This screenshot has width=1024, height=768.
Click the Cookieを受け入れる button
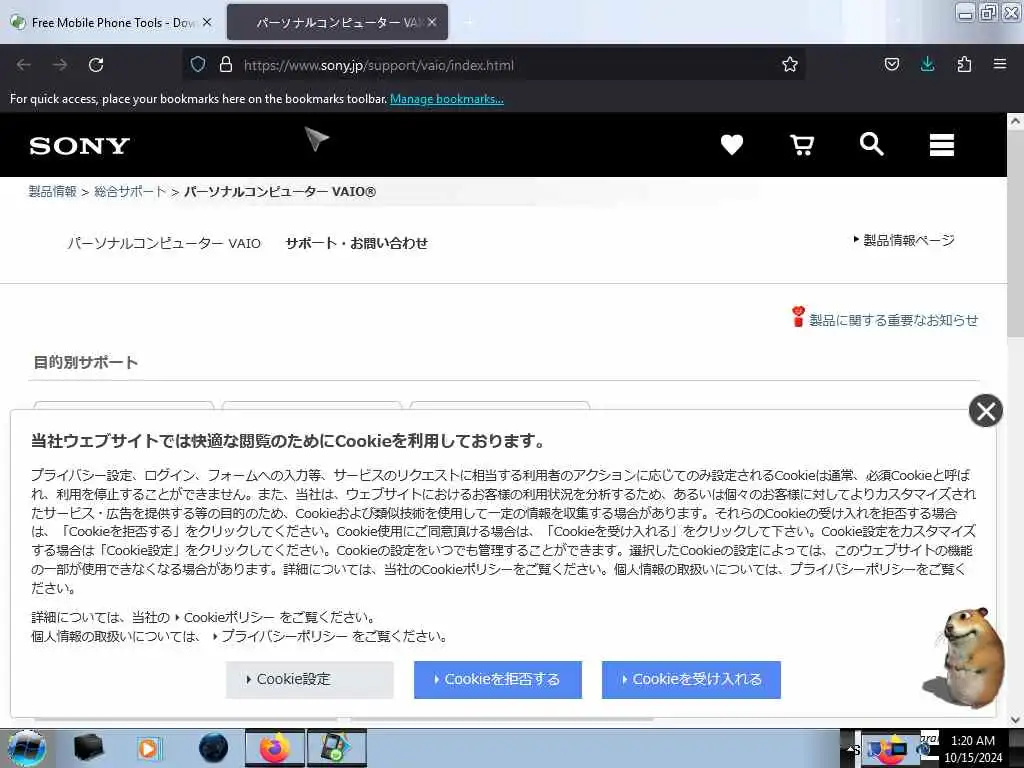691,680
